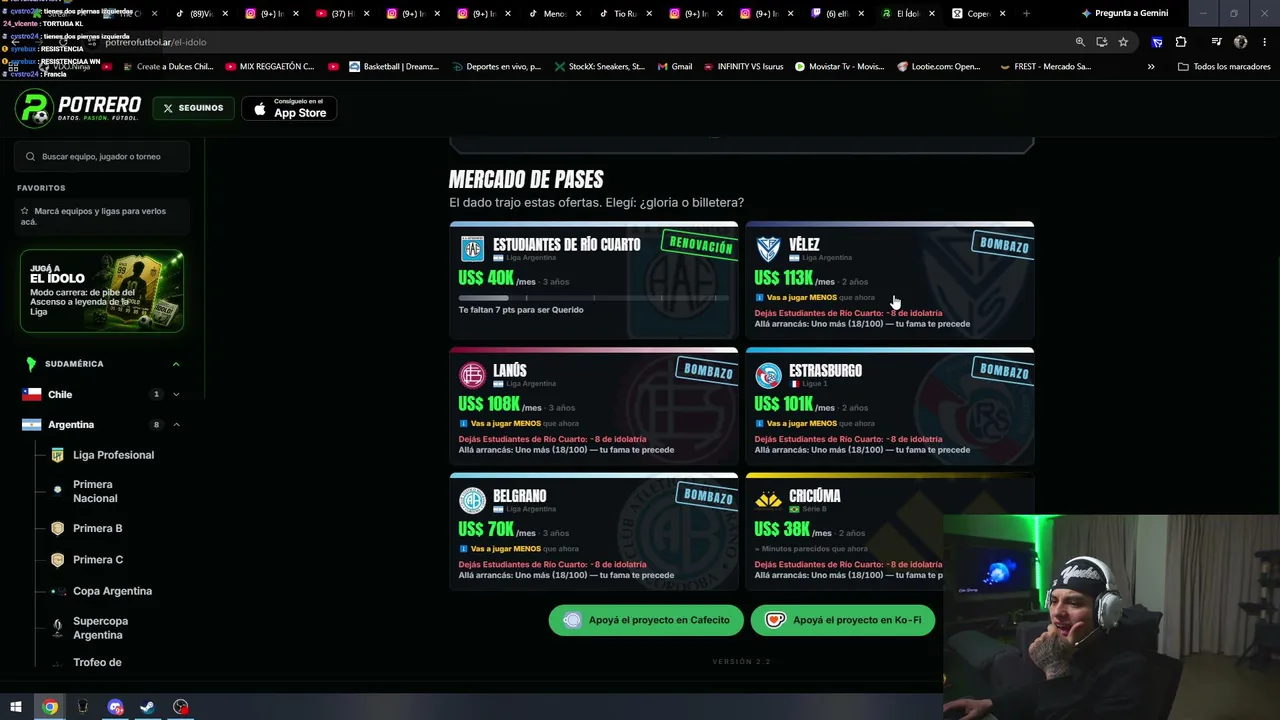Click the US$ 101K salary on Estrasburgo offer
The image size is (1280, 720).
784,404
